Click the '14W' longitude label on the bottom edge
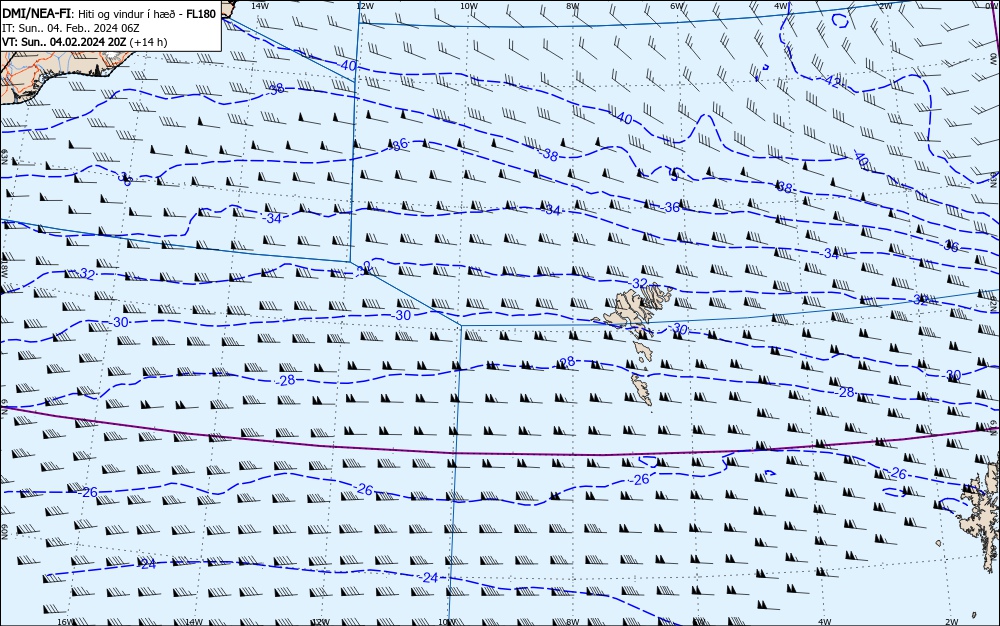 point(194,622)
